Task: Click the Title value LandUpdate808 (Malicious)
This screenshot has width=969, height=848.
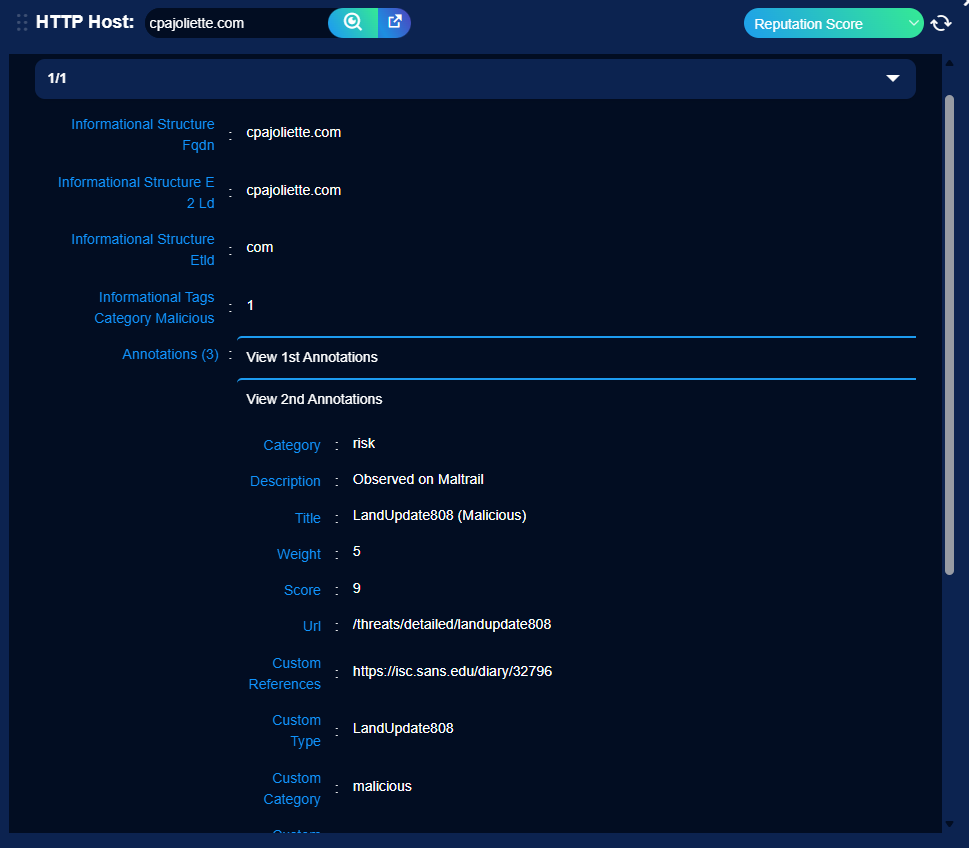Action: (439, 515)
